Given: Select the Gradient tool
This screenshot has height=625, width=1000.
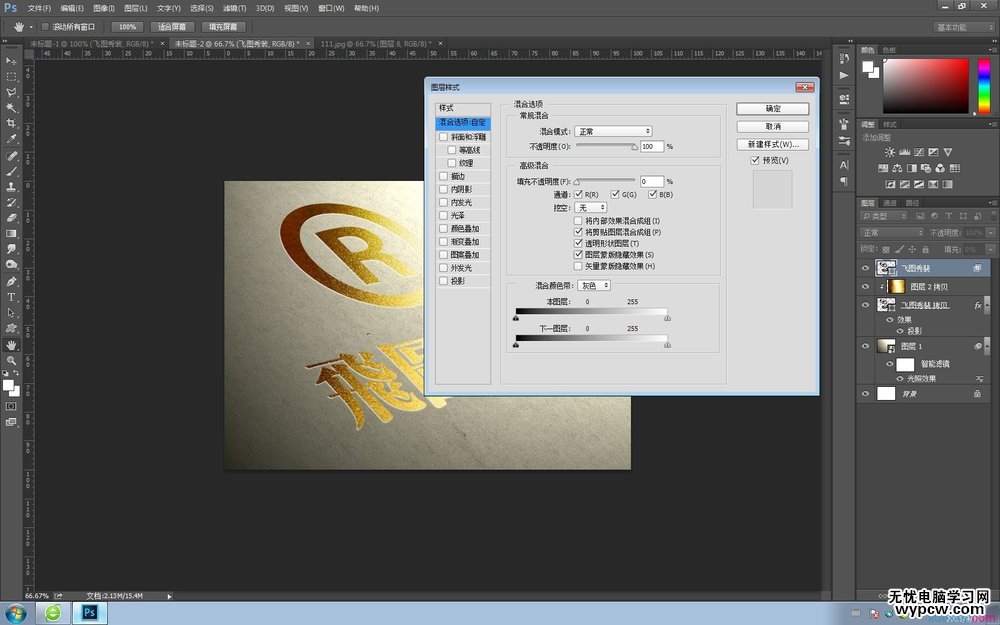Looking at the screenshot, I should 11,233.
